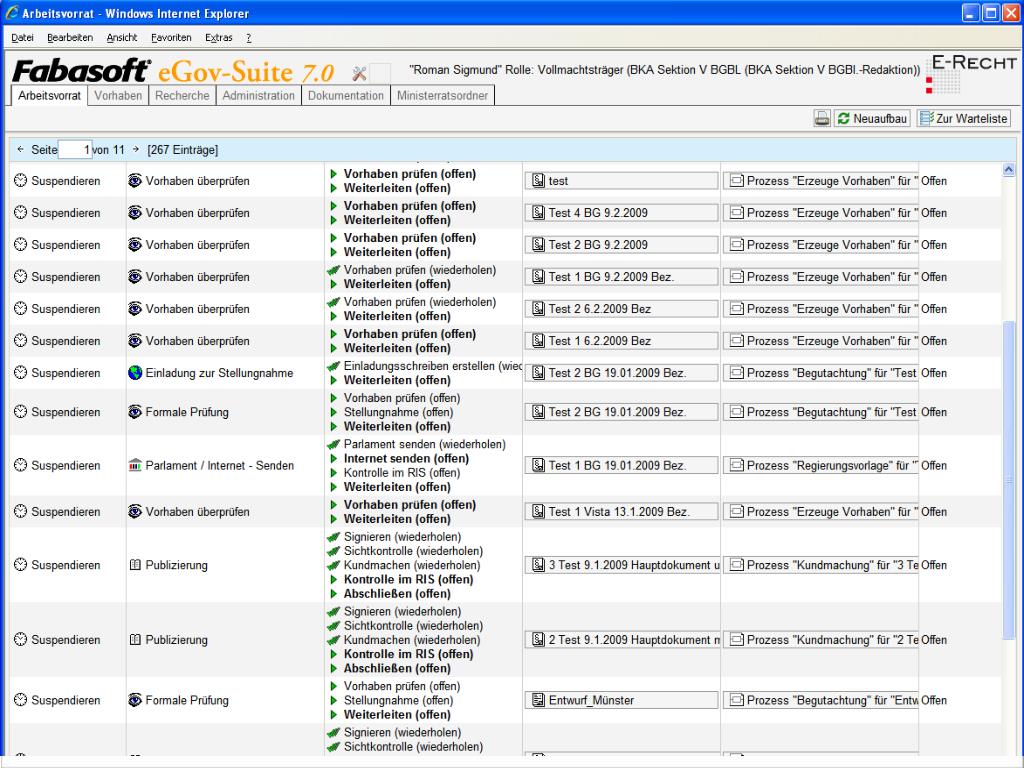The height and width of the screenshot is (768, 1024).
Task: Open the Favoriten menu
Action: click(171, 38)
